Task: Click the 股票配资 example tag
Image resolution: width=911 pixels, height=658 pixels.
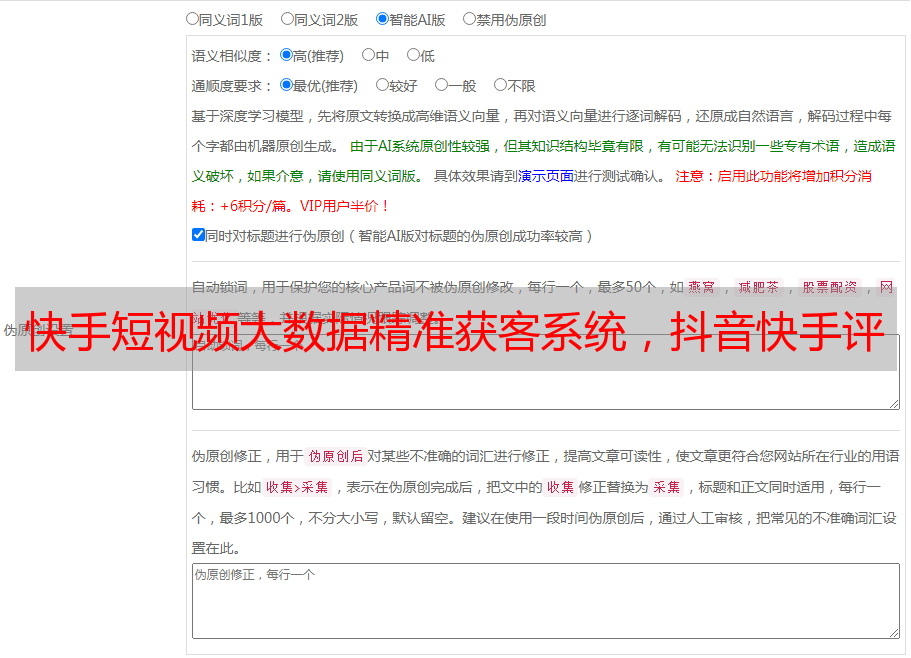Action: point(830,287)
